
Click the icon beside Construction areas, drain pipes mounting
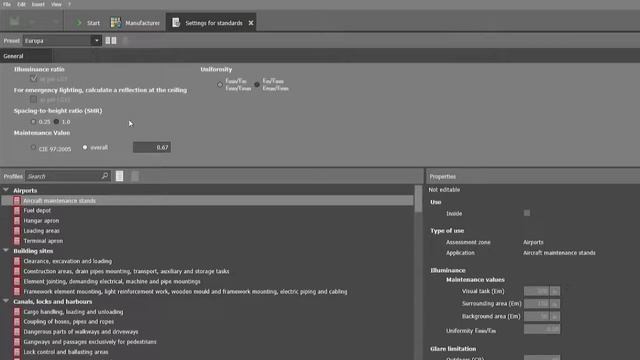pos(17,271)
